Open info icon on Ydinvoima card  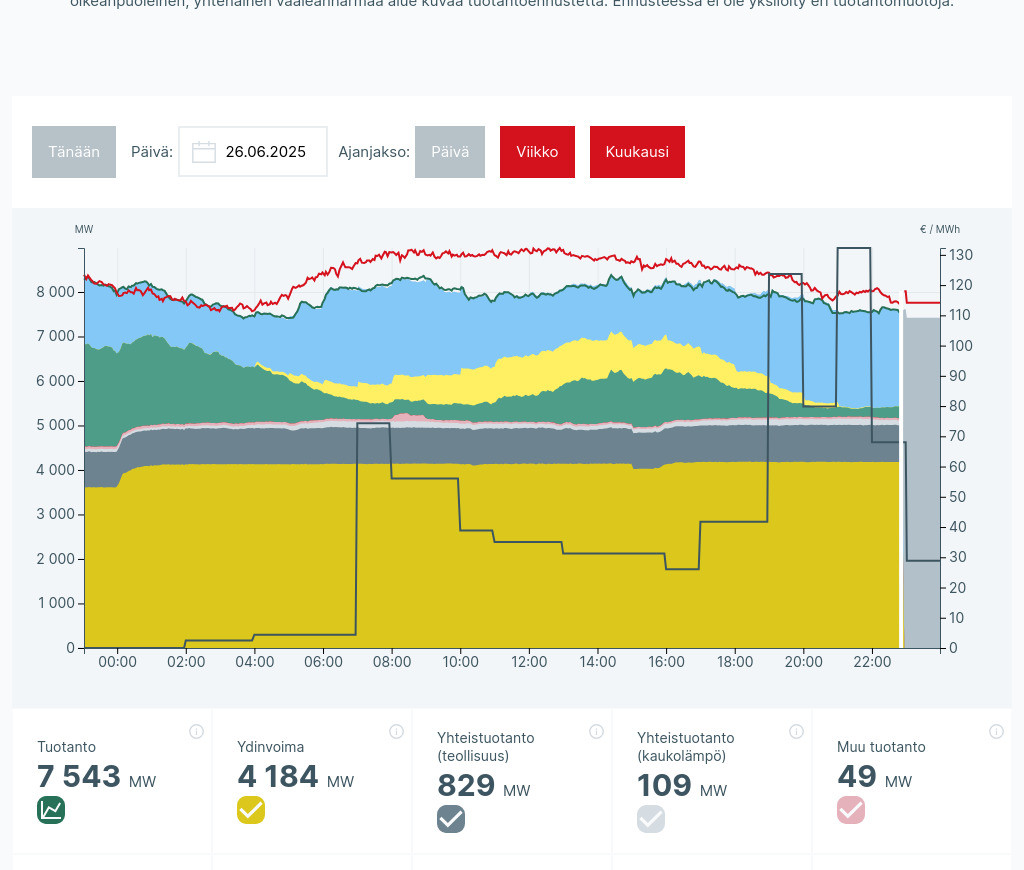pos(396,732)
